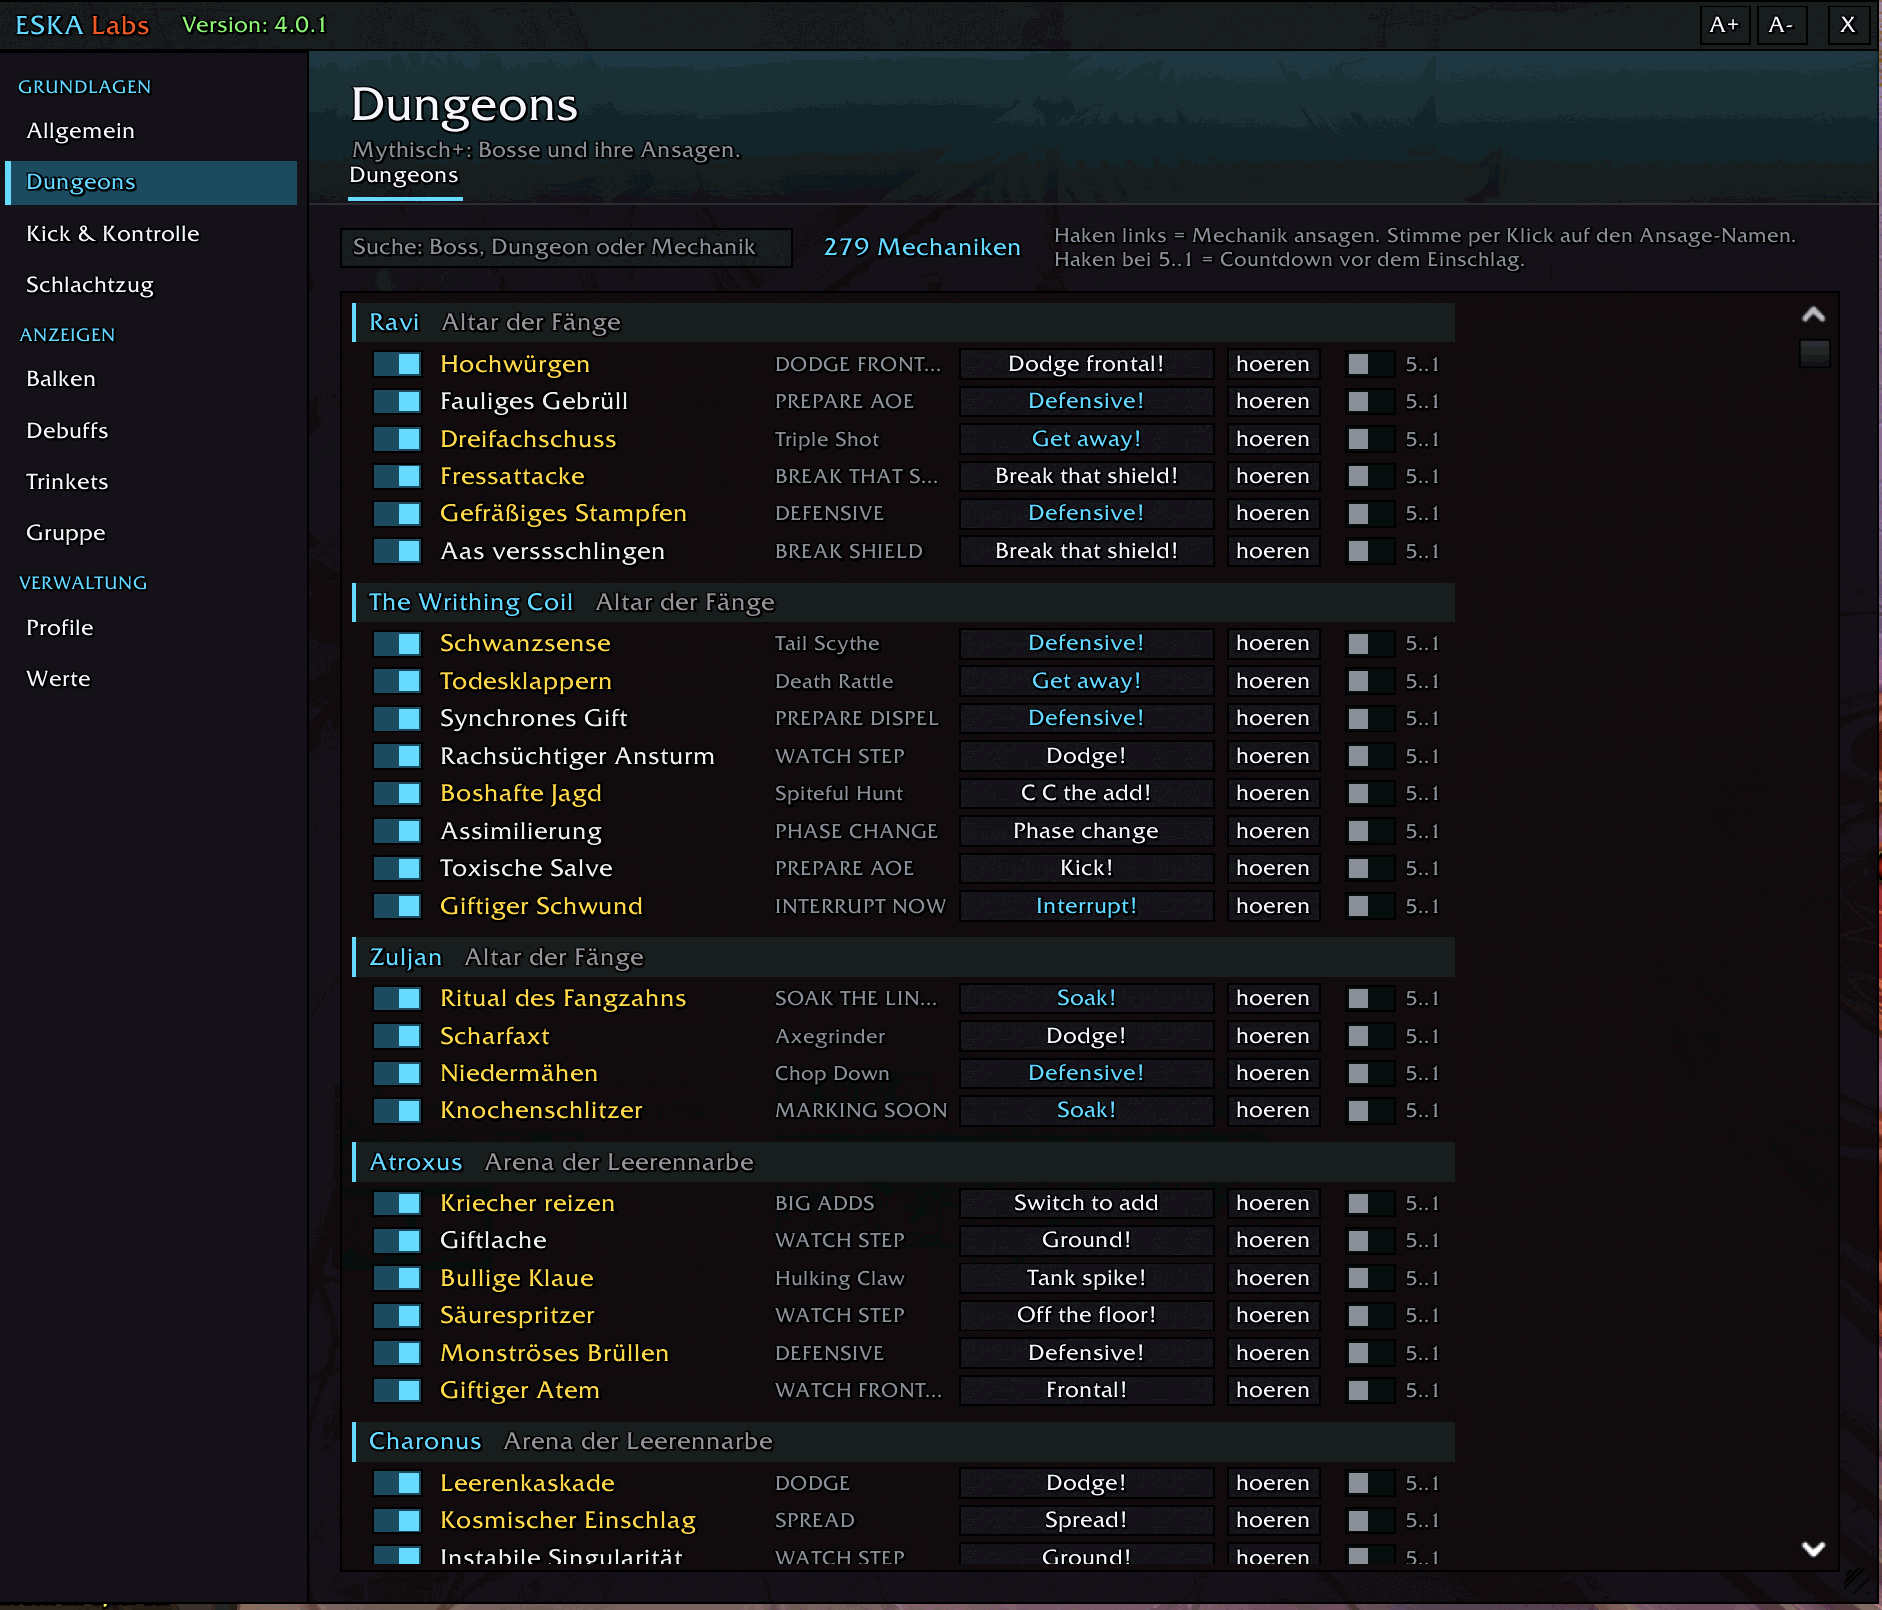The width and height of the screenshot is (1882, 1610).
Task: Open voice selector 'Tank spike!' for Bullige Klaue
Action: coord(1086,1278)
